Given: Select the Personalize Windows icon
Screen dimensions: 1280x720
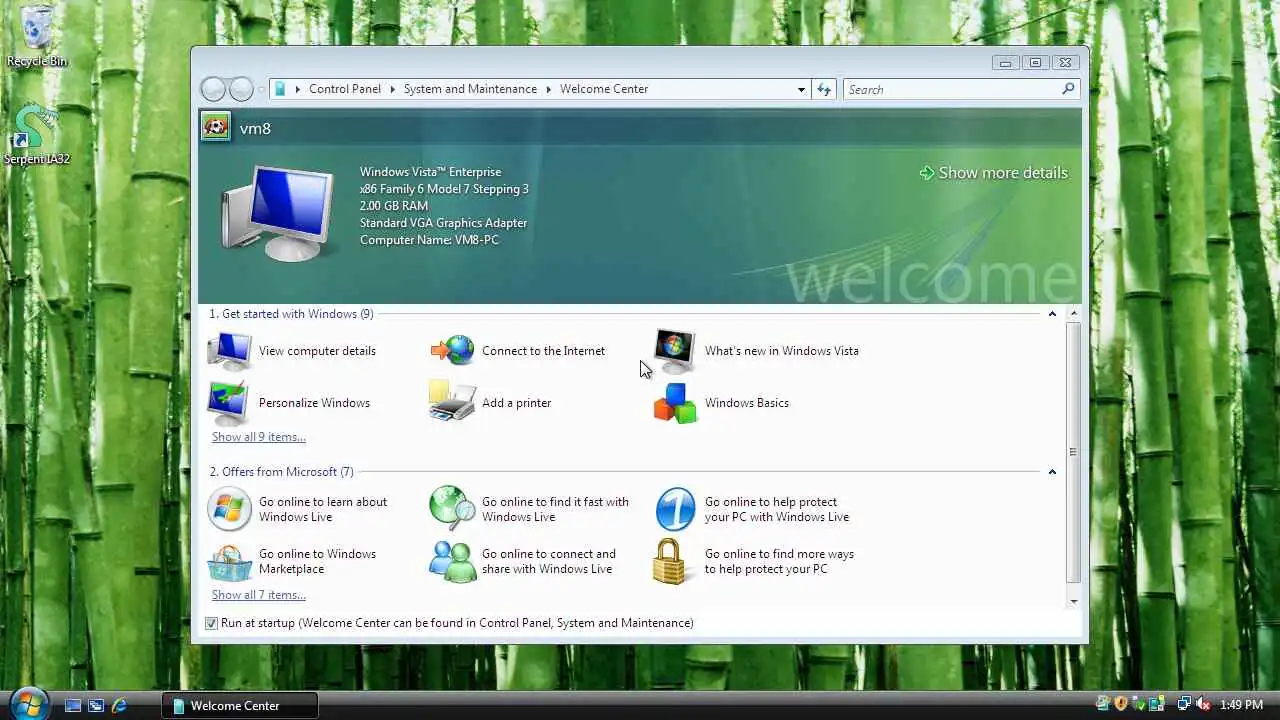Looking at the screenshot, I should [229, 403].
